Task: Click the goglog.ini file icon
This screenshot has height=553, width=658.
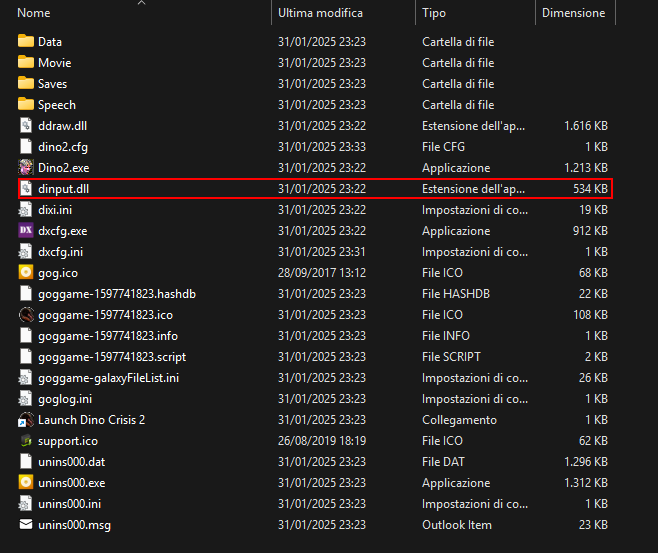Action: [25, 398]
